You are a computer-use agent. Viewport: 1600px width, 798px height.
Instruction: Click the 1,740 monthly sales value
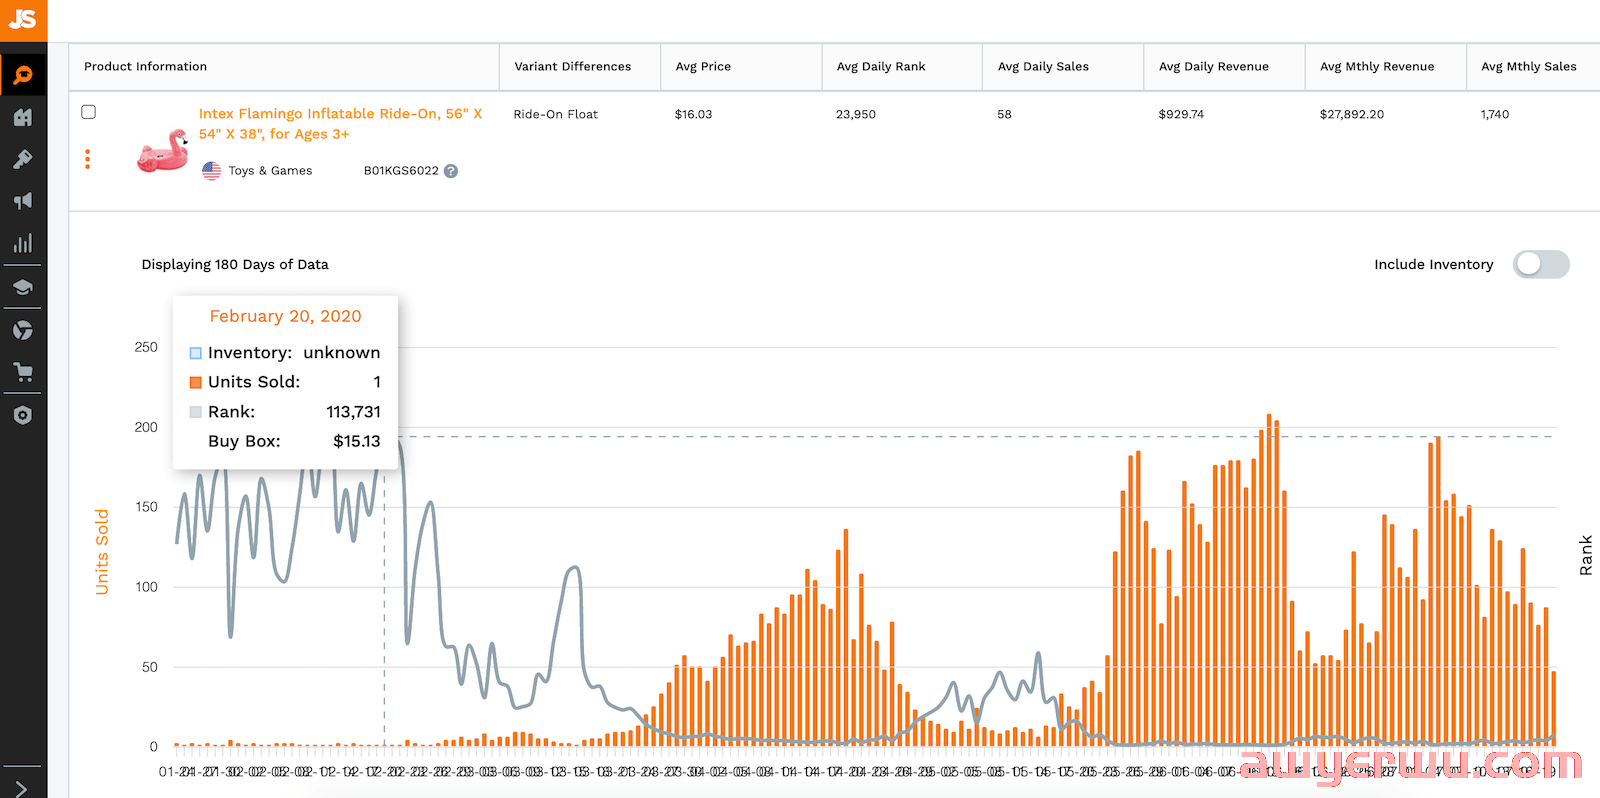point(1495,114)
